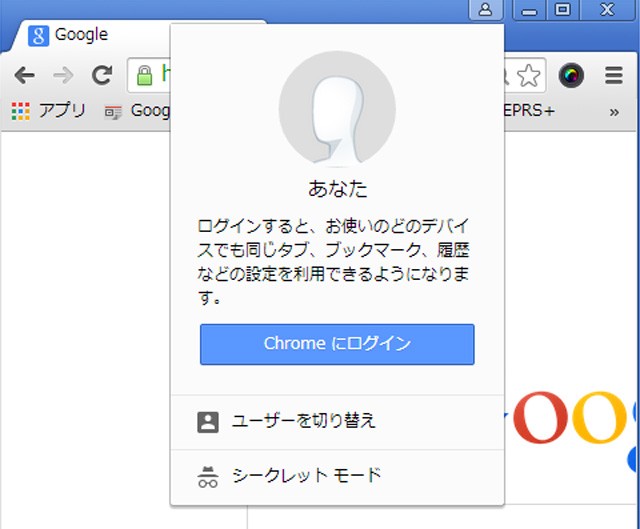Click the forward navigation arrow

tap(62, 75)
